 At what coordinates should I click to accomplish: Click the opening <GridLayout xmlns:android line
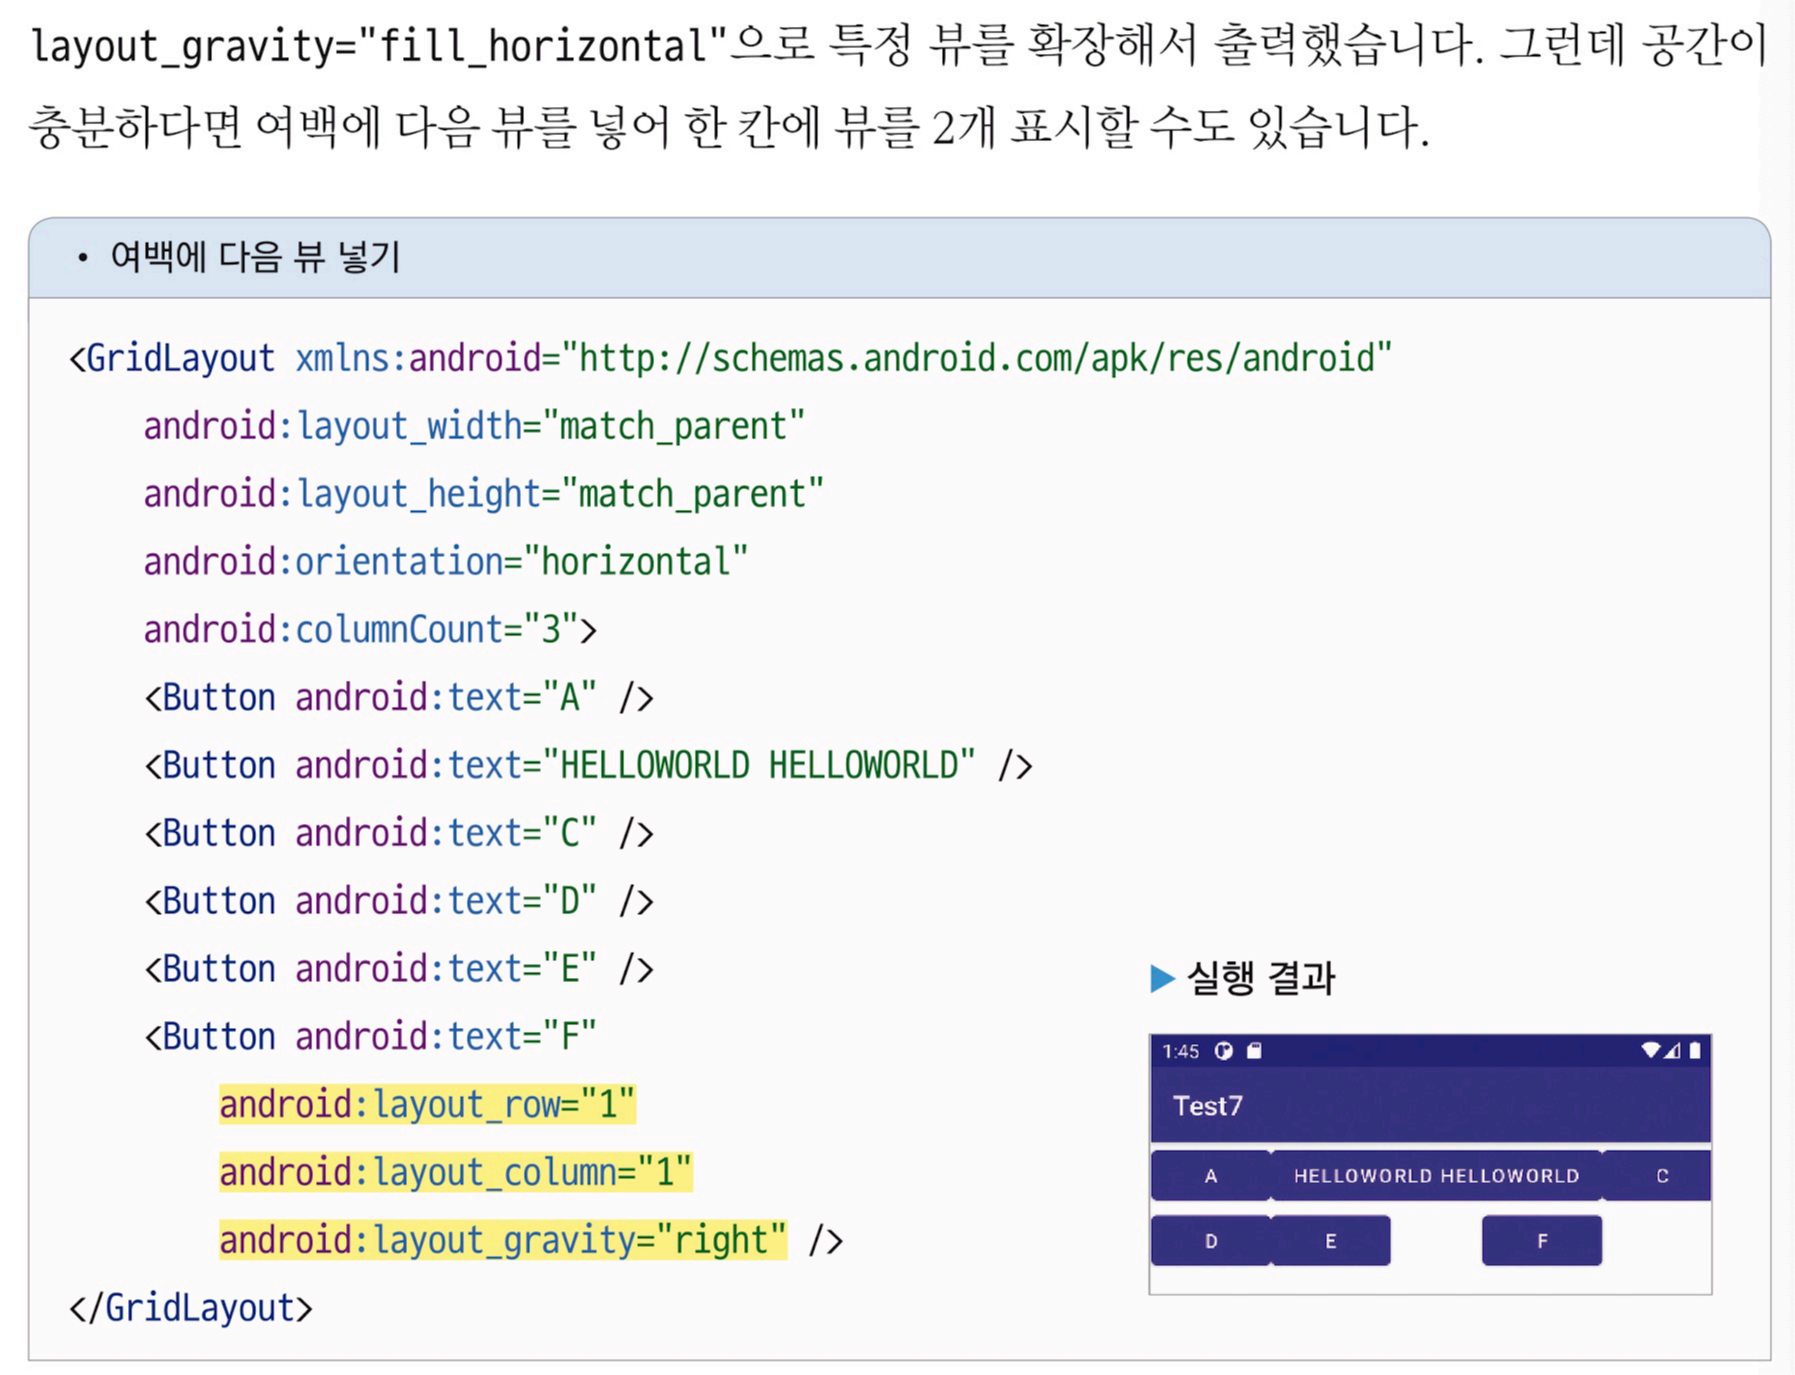tap(730, 358)
